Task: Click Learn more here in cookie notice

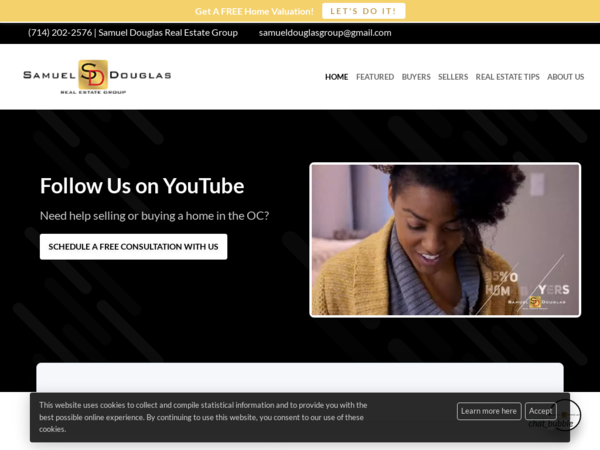Action: click(x=489, y=411)
